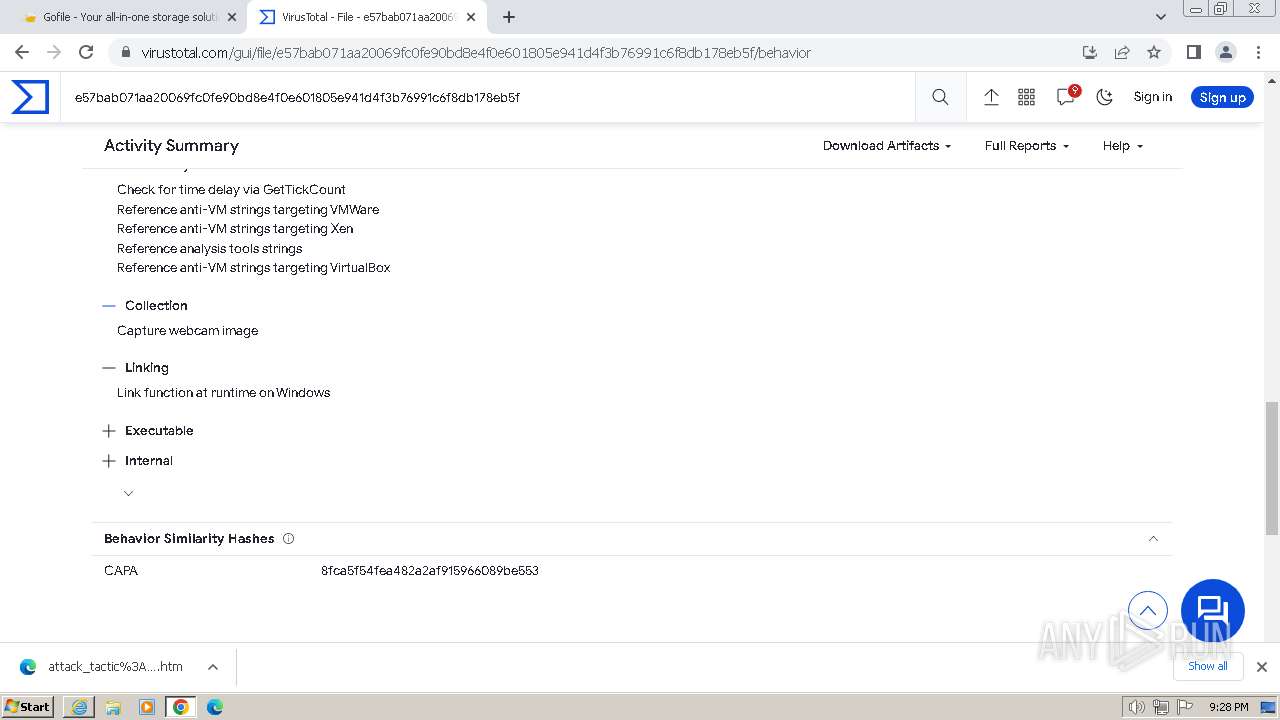Expand the Executable section
Viewport: 1280px width, 720px height.
pyautogui.click(x=109, y=431)
